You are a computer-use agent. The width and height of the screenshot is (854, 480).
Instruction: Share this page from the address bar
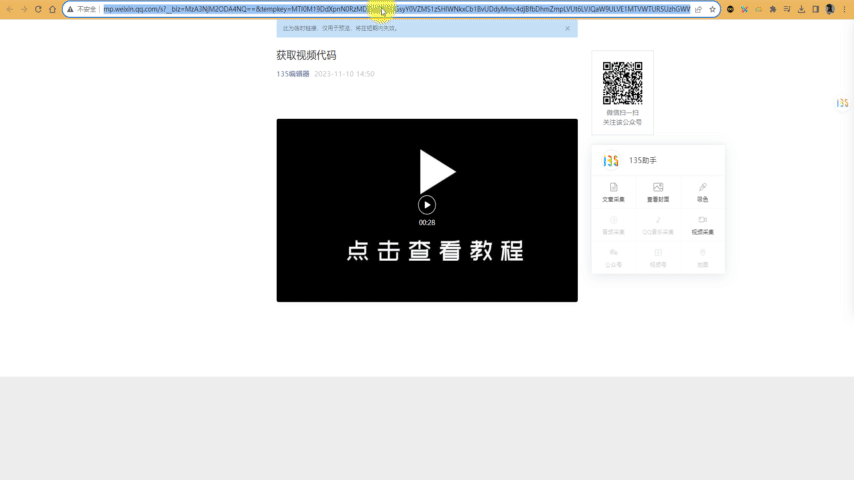pyautogui.click(x=698, y=9)
